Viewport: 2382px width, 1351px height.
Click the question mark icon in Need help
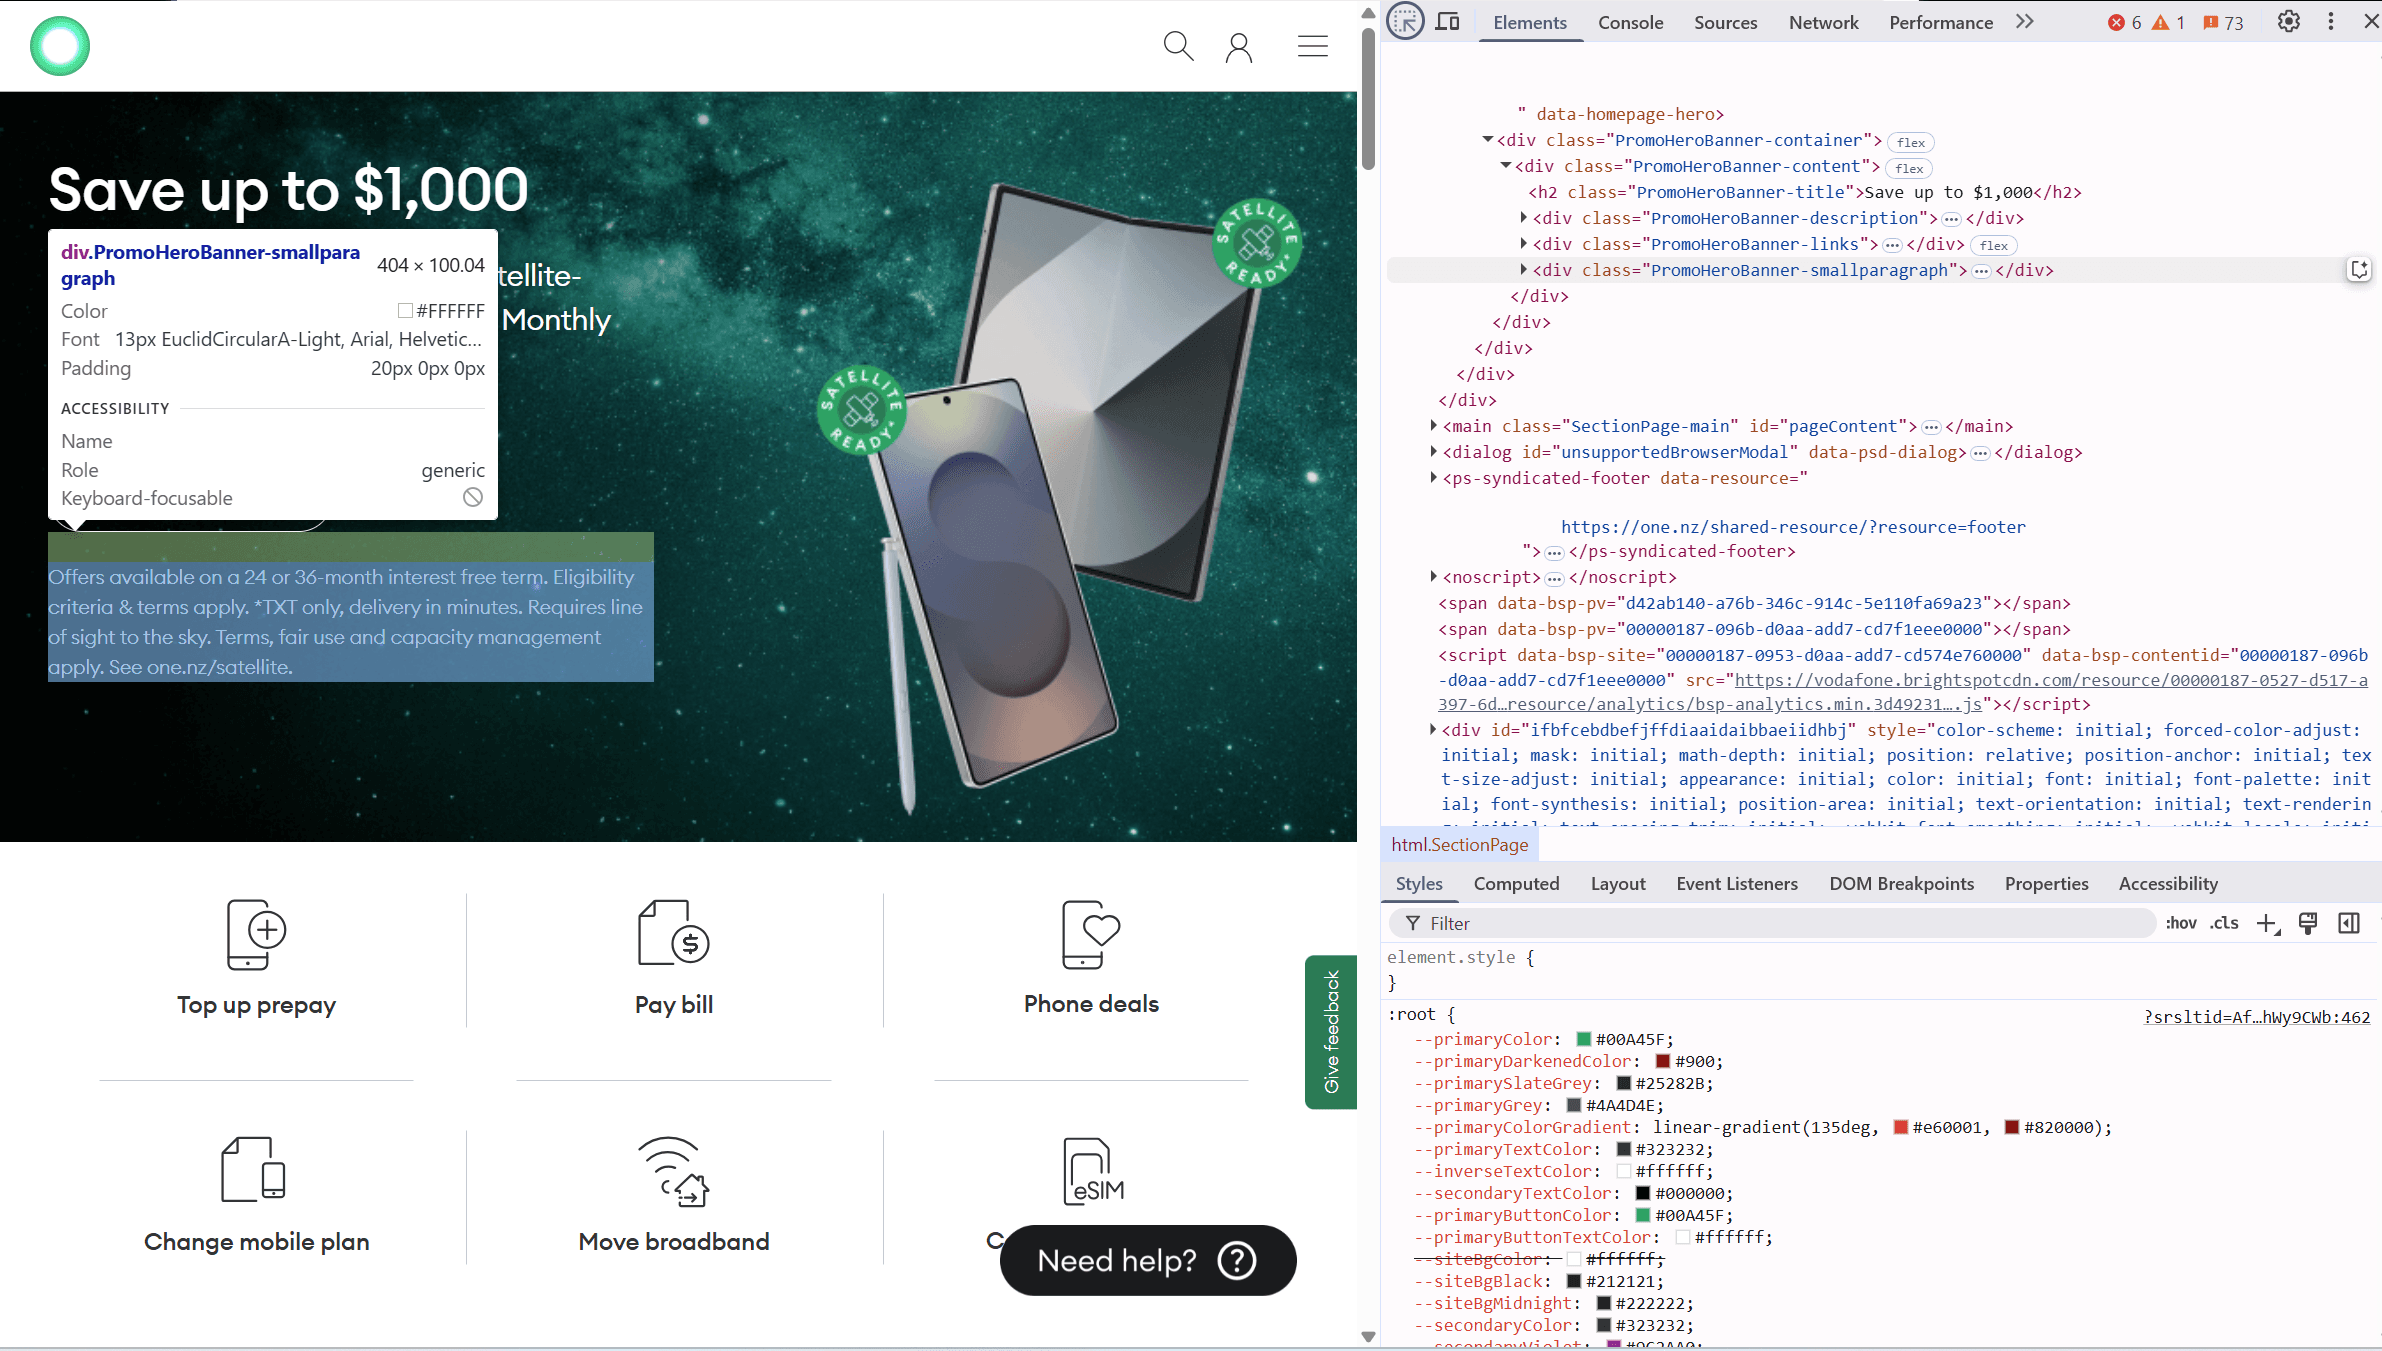pyautogui.click(x=1237, y=1261)
